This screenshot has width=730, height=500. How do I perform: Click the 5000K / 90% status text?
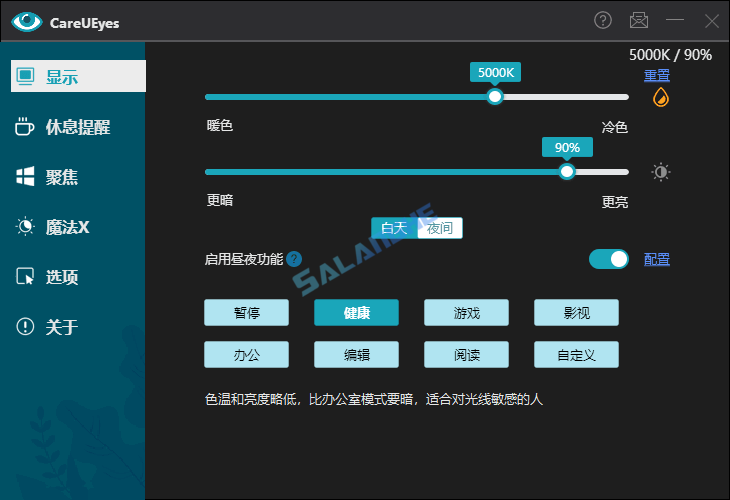pyautogui.click(x=670, y=55)
